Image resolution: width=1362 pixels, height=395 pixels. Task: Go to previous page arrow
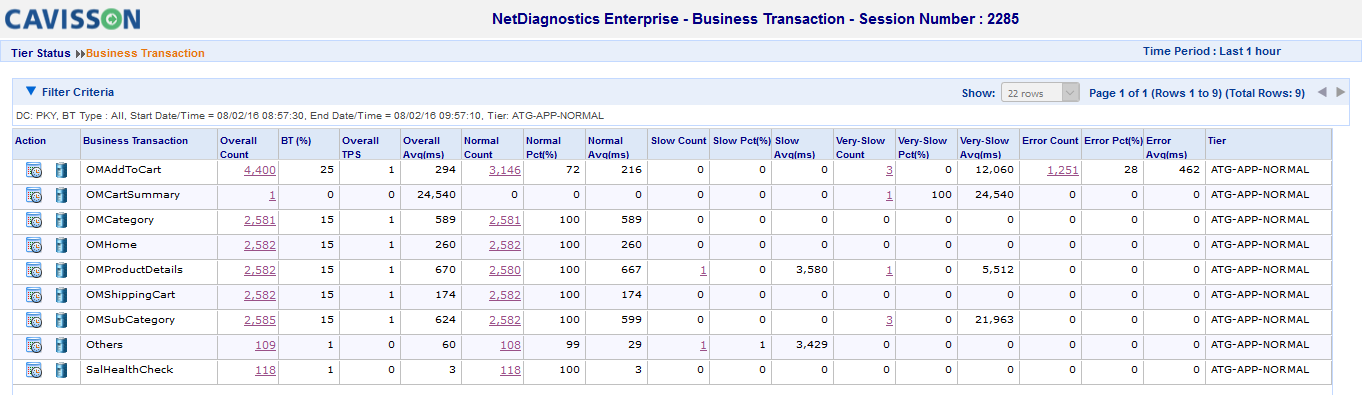point(1322,92)
